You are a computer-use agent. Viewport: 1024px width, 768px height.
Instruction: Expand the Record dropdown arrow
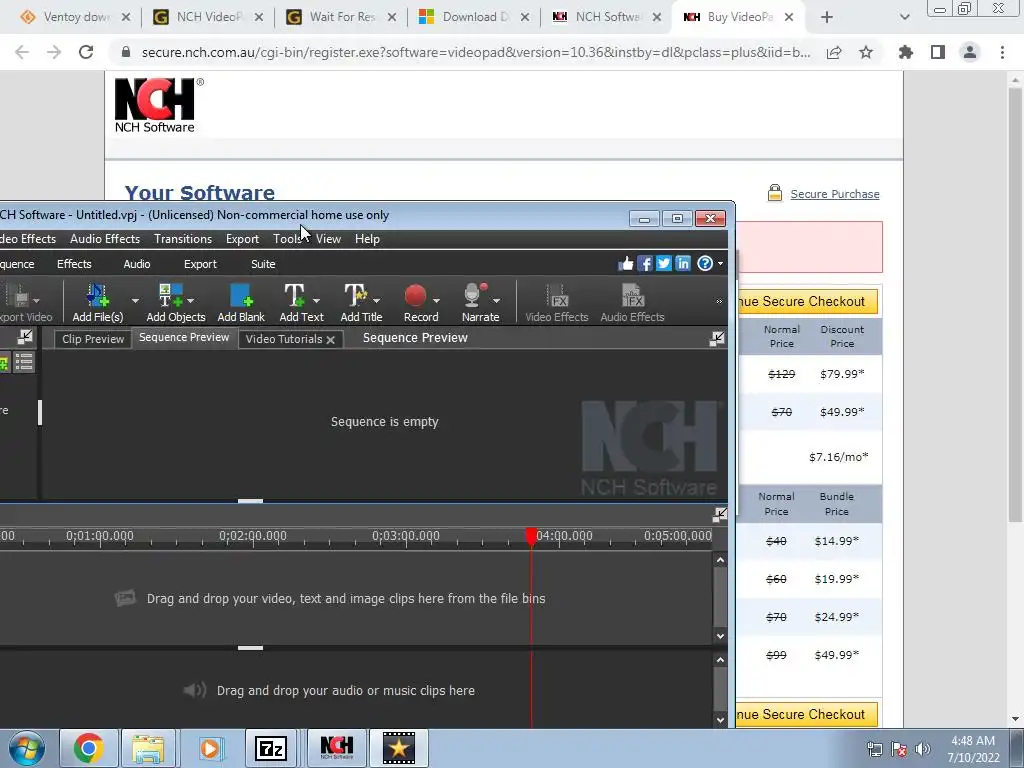pyautogui.click(x=436, y=301)
